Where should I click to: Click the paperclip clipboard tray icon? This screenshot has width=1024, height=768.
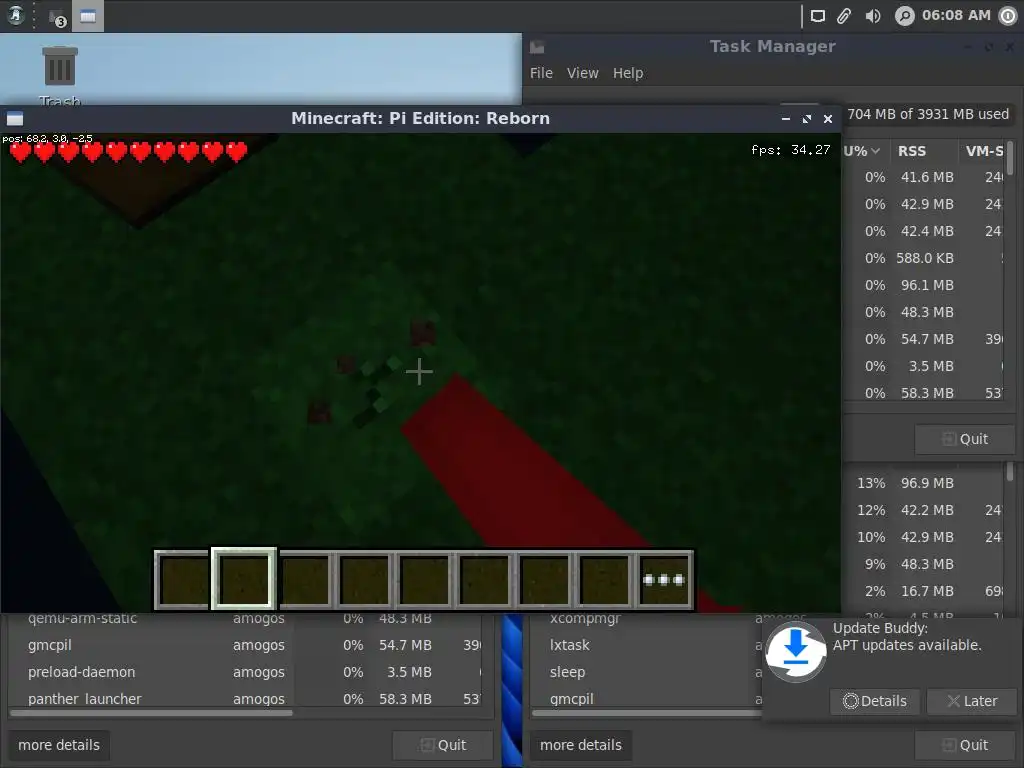(x=844, y=16)
